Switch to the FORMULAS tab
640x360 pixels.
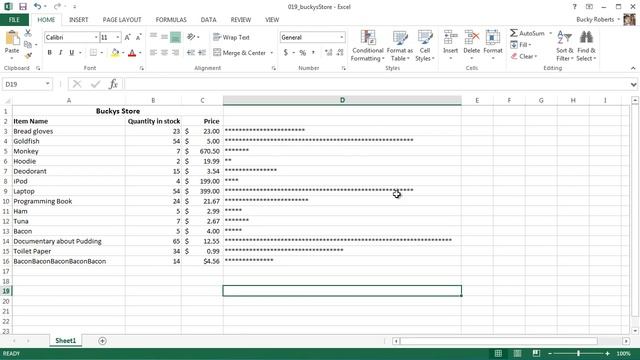171,20
